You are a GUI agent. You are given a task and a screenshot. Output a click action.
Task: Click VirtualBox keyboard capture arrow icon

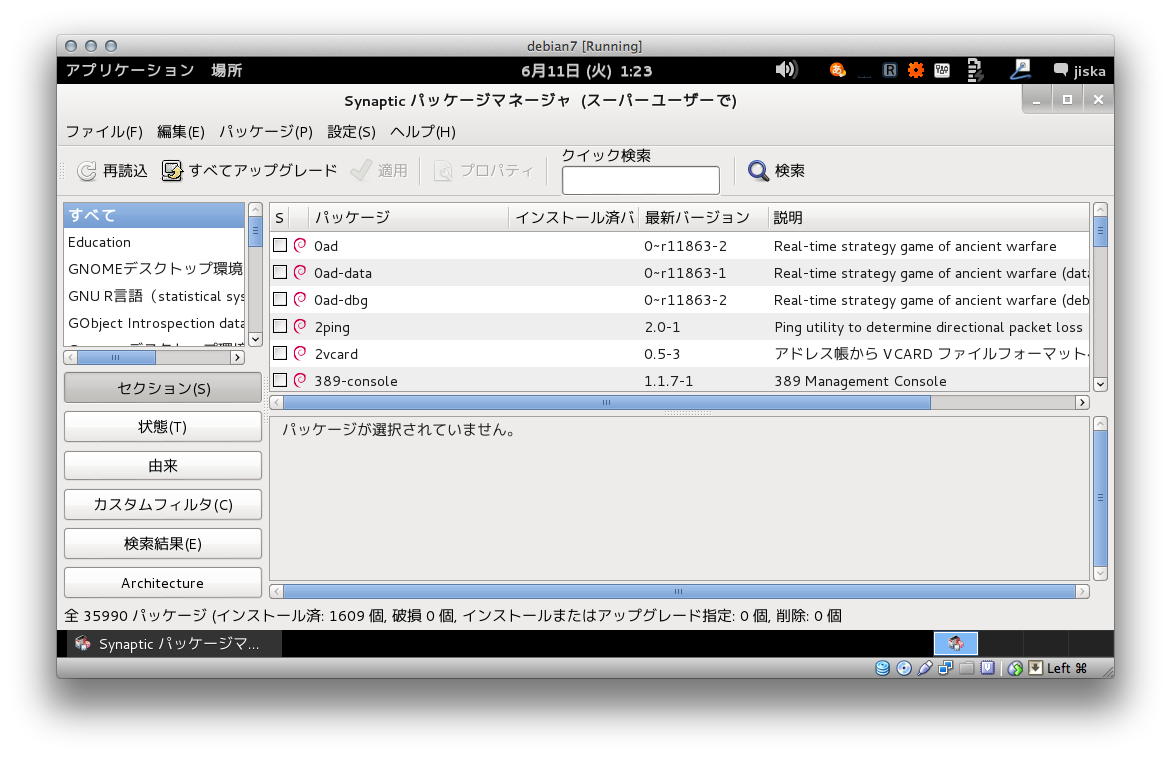point(1036,668)
